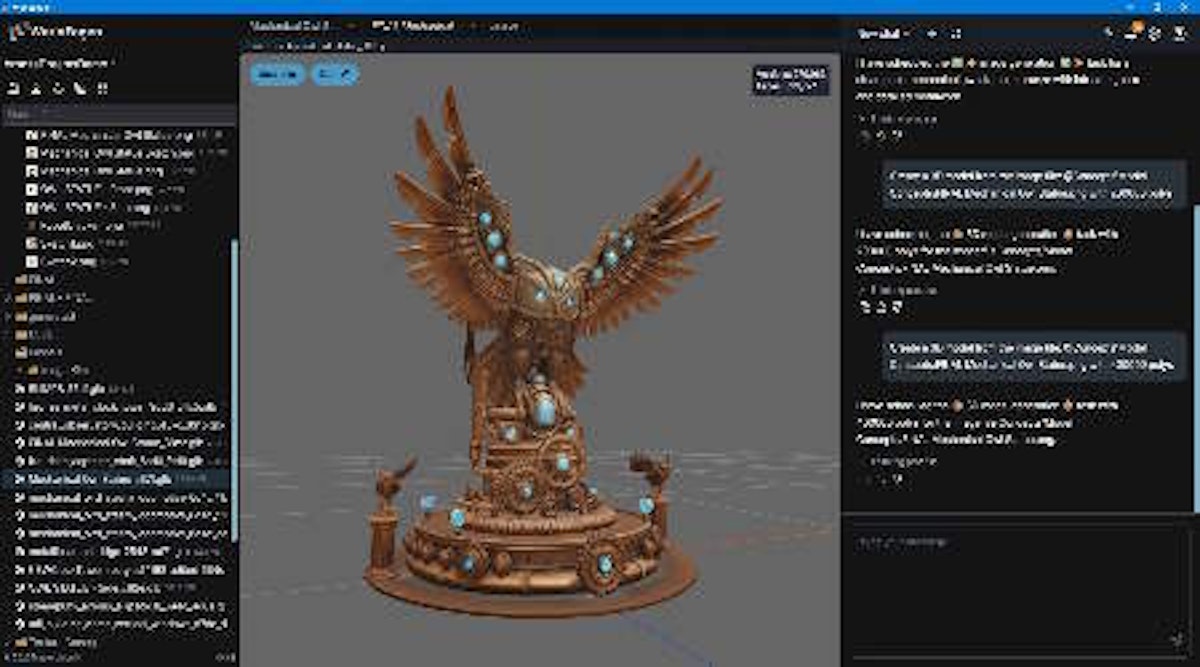The image size is (1200, 667).
Task: Click the grid view icon in the file toolbar
Action: coord(102,89)
